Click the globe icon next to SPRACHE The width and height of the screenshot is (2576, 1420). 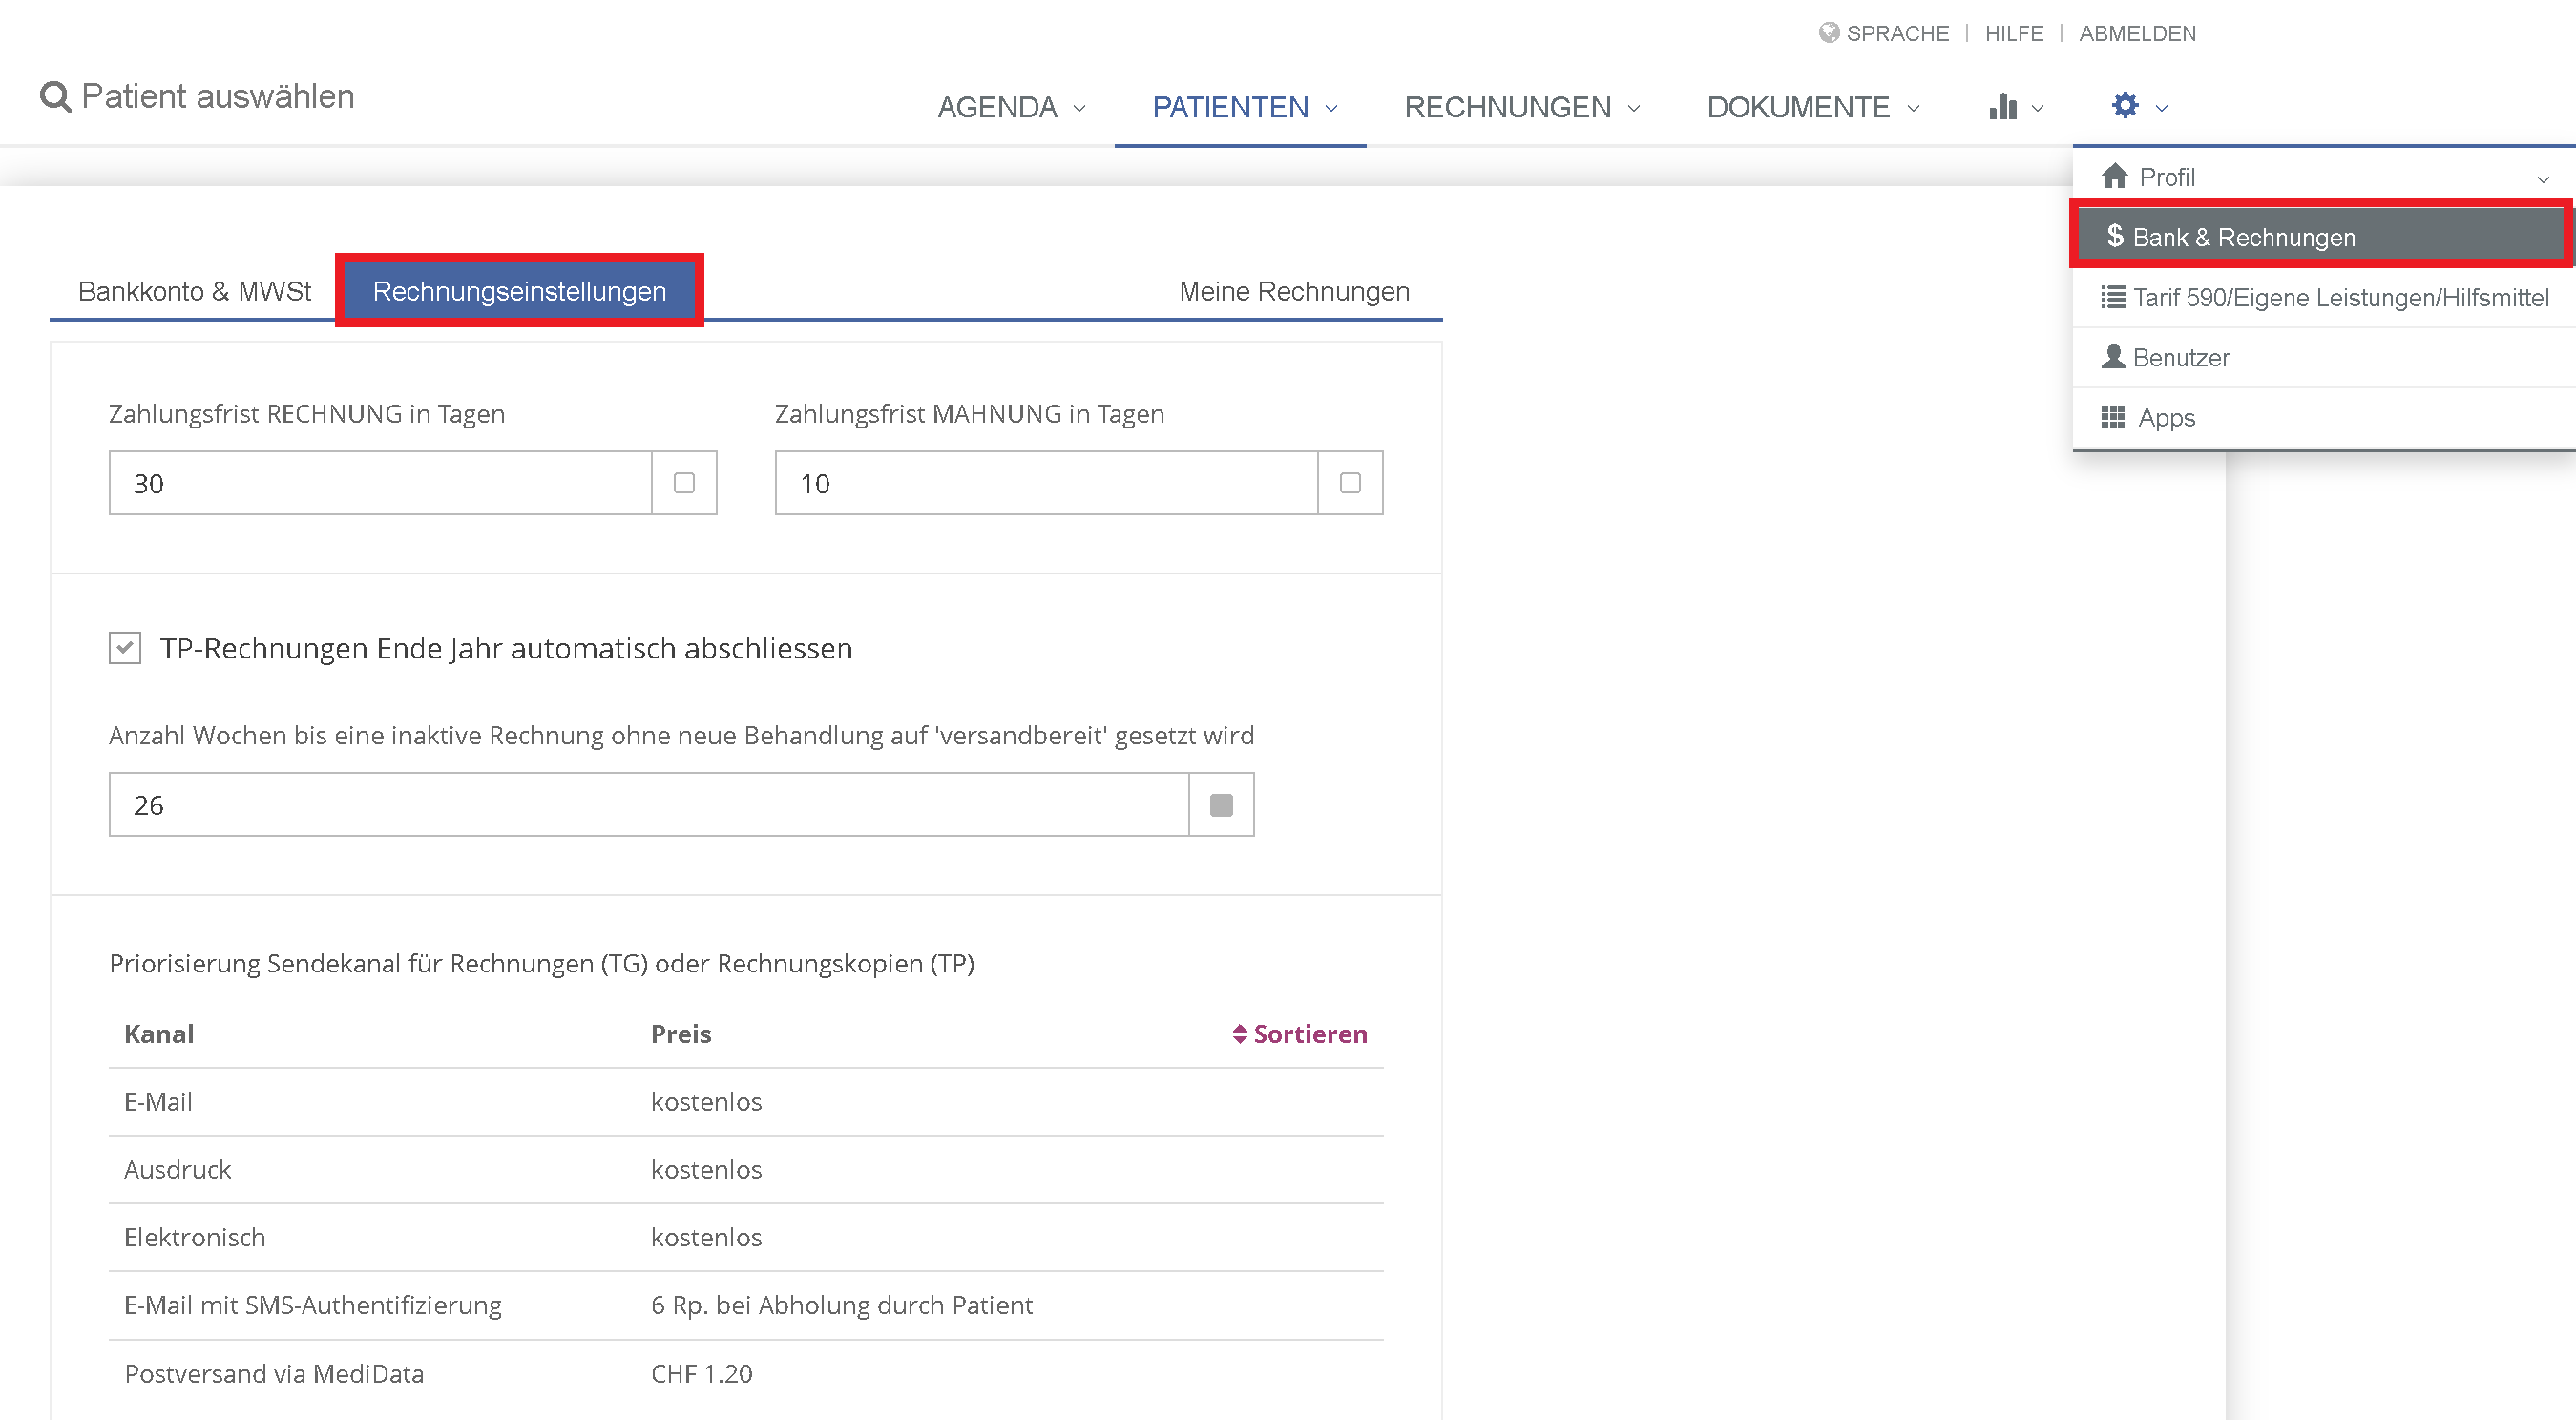[1829, 33]
